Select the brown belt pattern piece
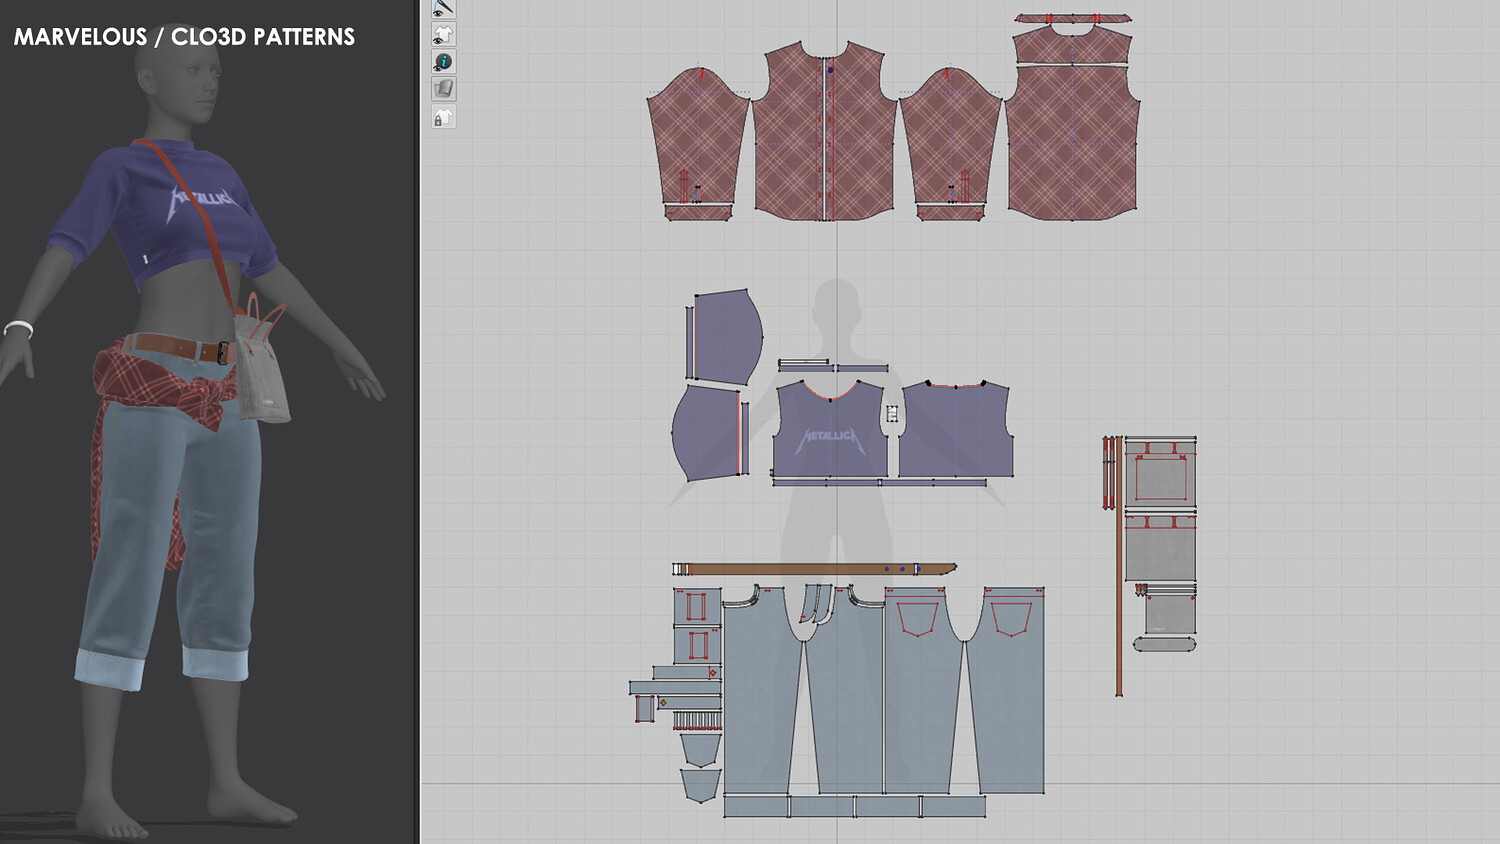1500x844 pixels. [815, 569]
